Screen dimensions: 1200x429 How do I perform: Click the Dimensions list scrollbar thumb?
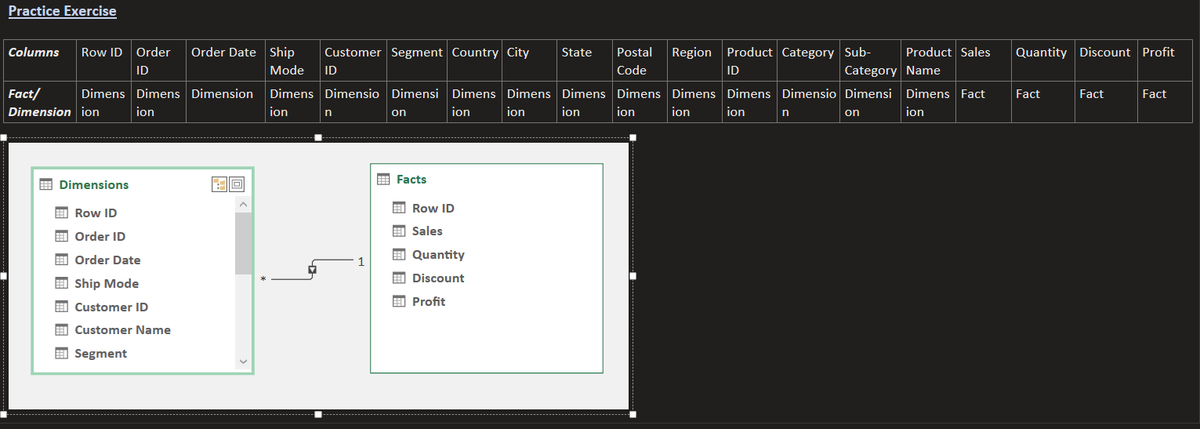(242, 243)
